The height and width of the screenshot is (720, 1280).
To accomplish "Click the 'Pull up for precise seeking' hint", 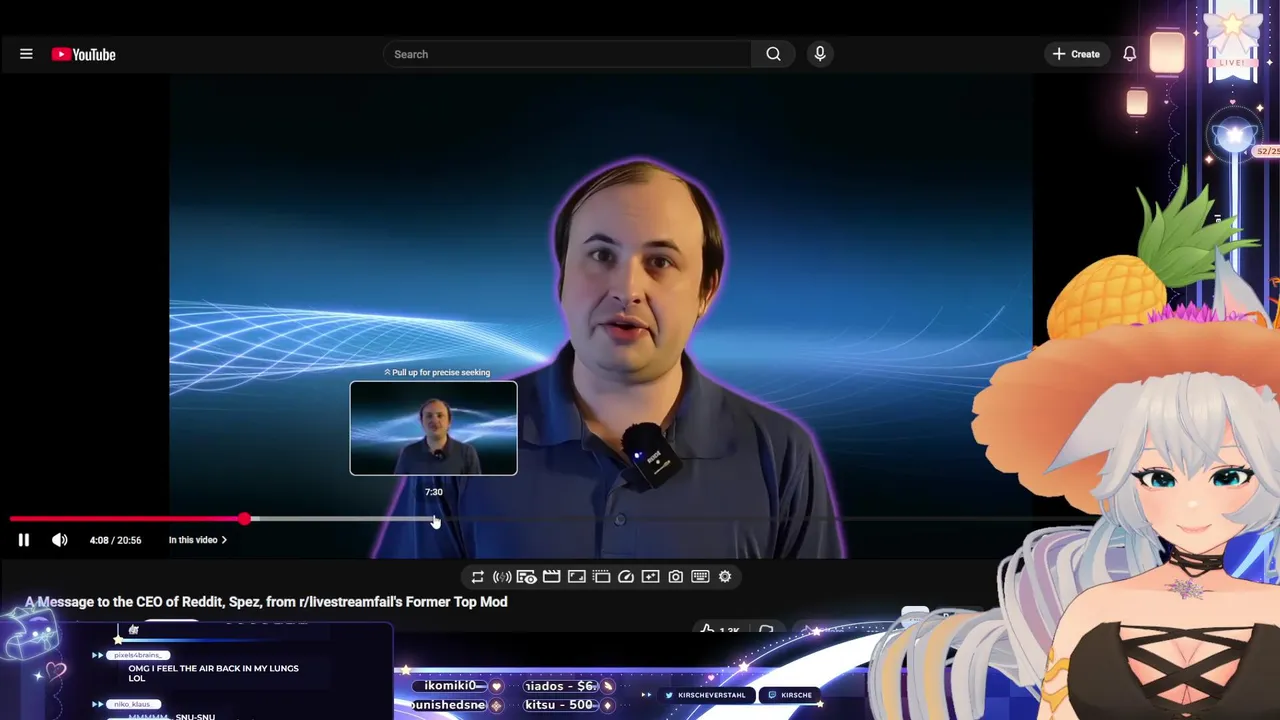I will 437,372.
